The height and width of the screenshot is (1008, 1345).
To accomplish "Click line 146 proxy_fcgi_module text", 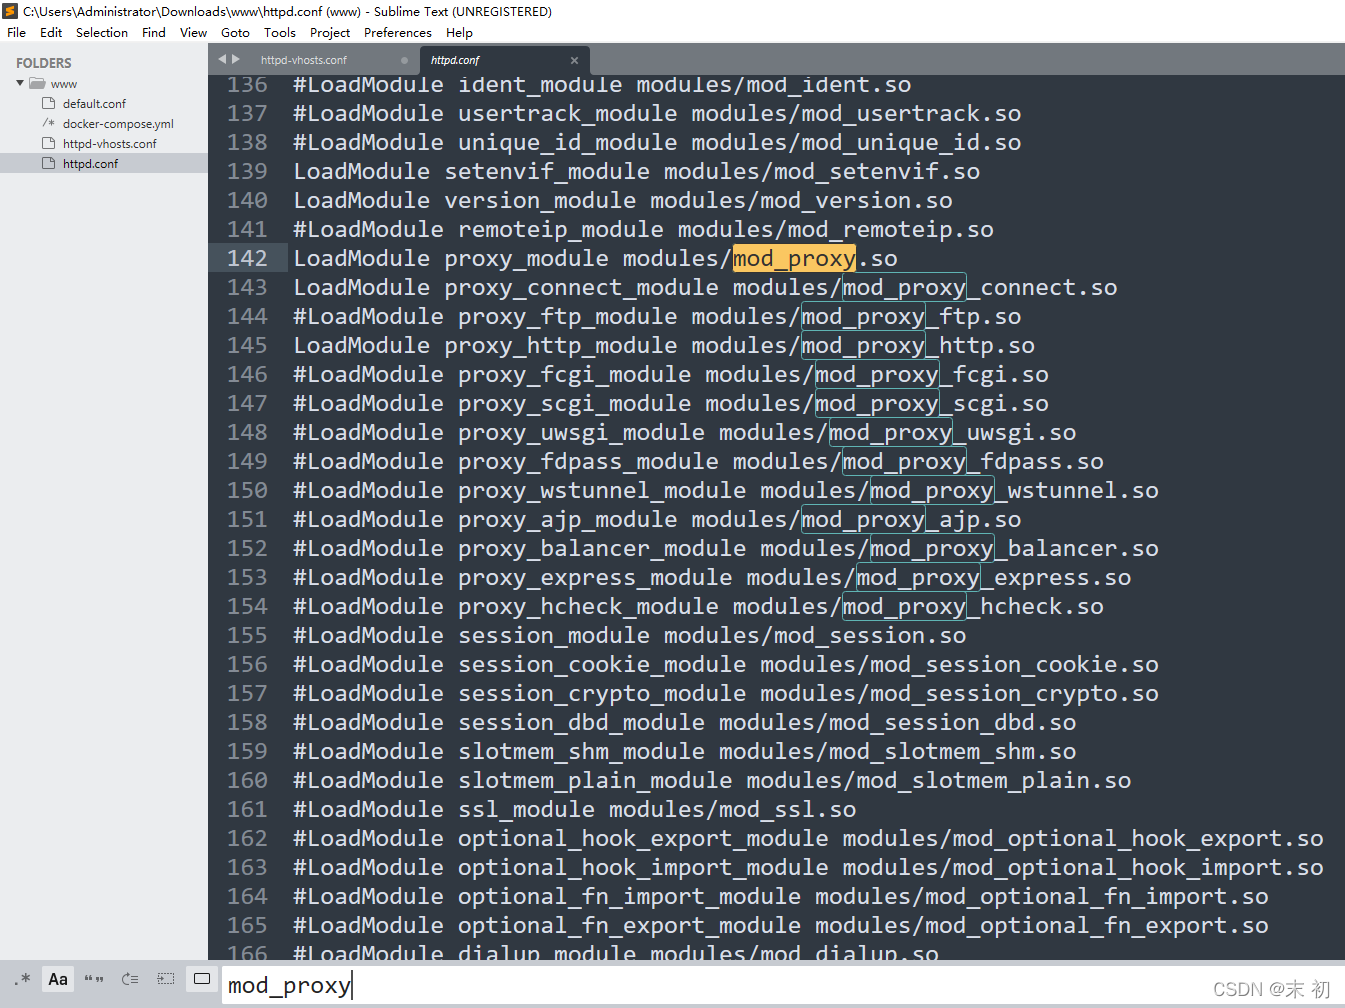I will coord(574,375).
